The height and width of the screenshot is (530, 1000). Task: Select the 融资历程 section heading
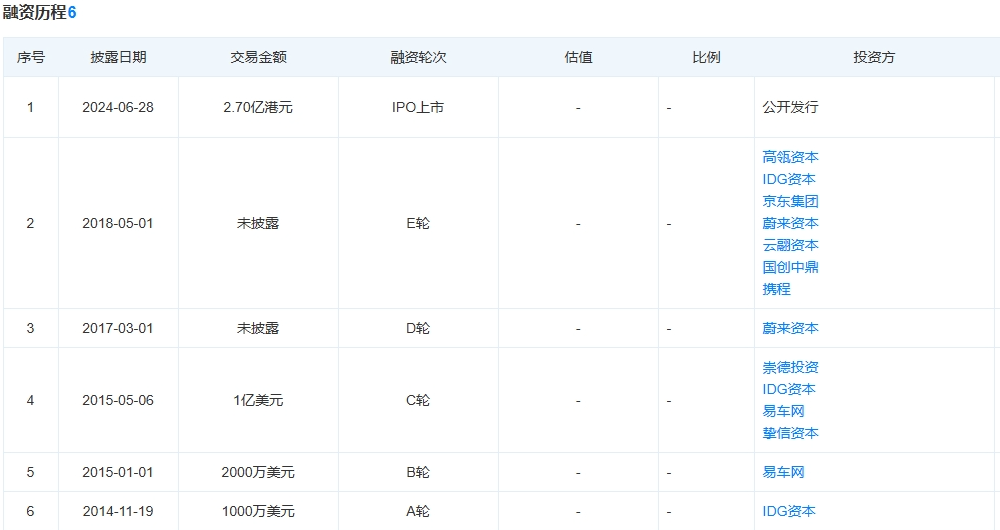34,12
